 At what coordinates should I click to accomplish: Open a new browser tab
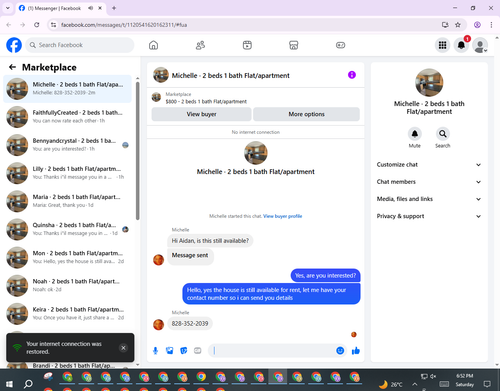(114, 8)
